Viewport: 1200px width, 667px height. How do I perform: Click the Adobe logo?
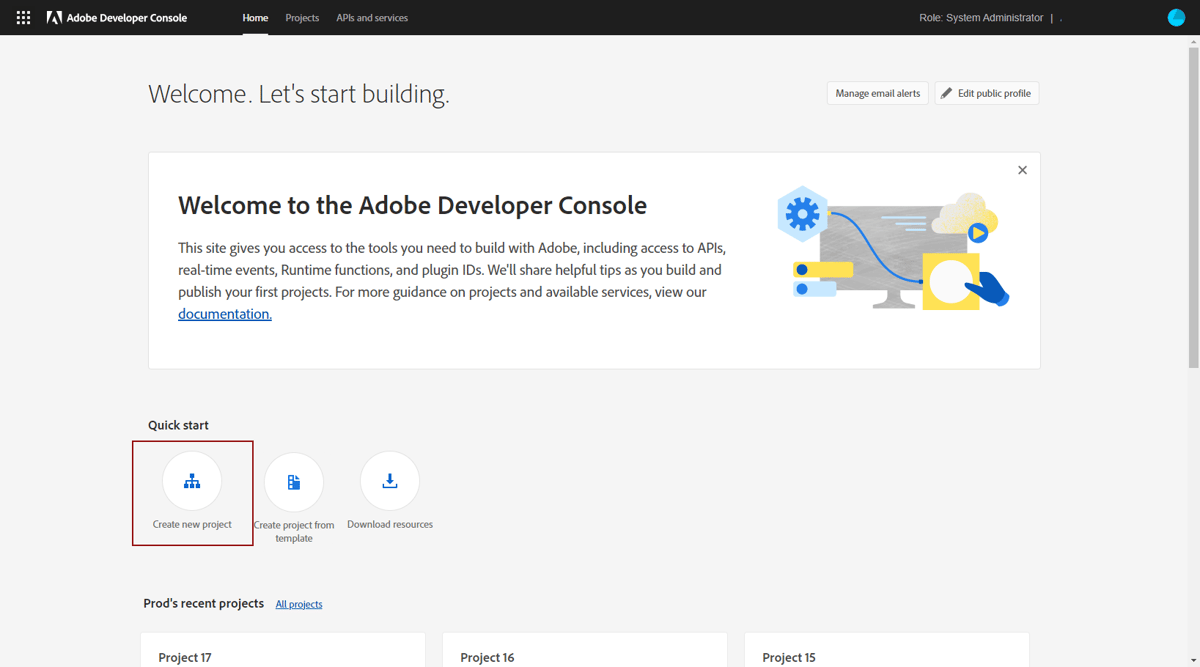54,17
